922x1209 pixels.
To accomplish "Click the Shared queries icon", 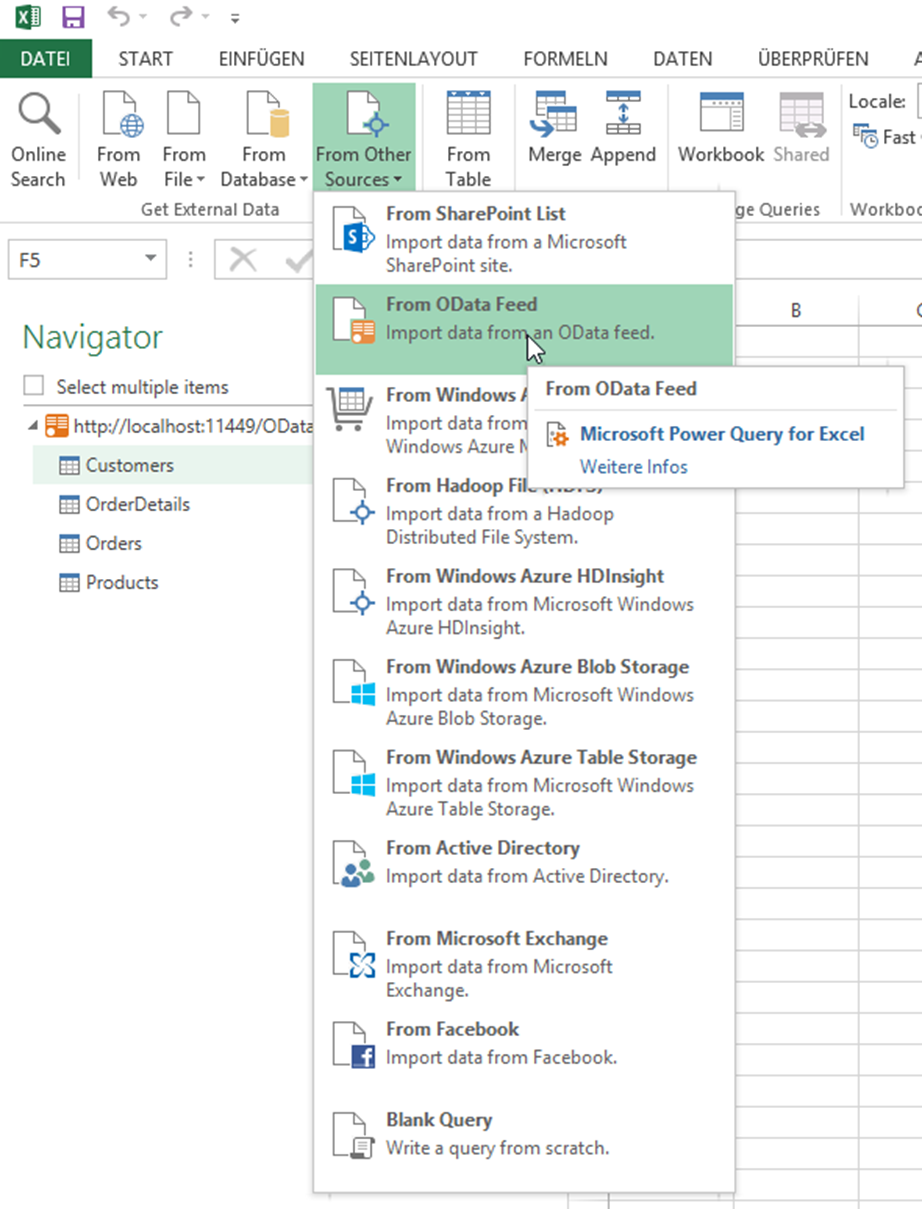I will 801,114.
